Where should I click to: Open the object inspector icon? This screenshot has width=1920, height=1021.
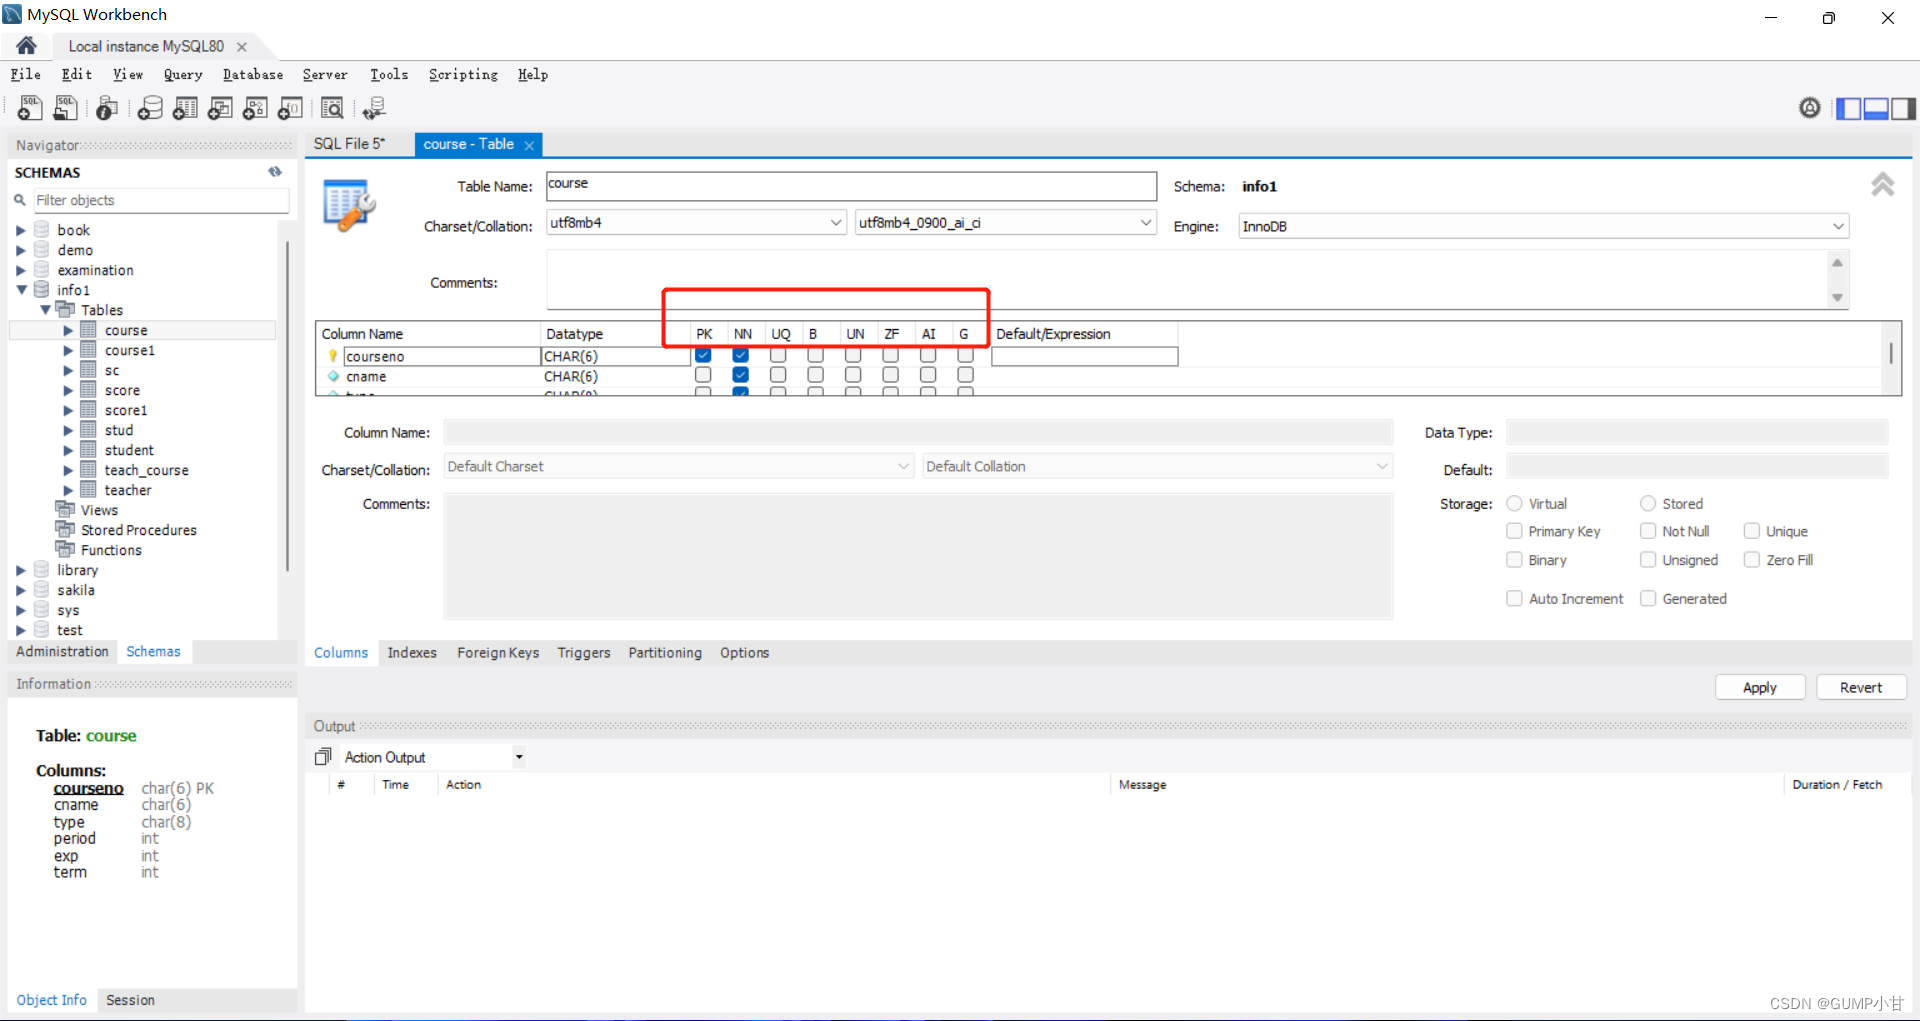point(107,107)
